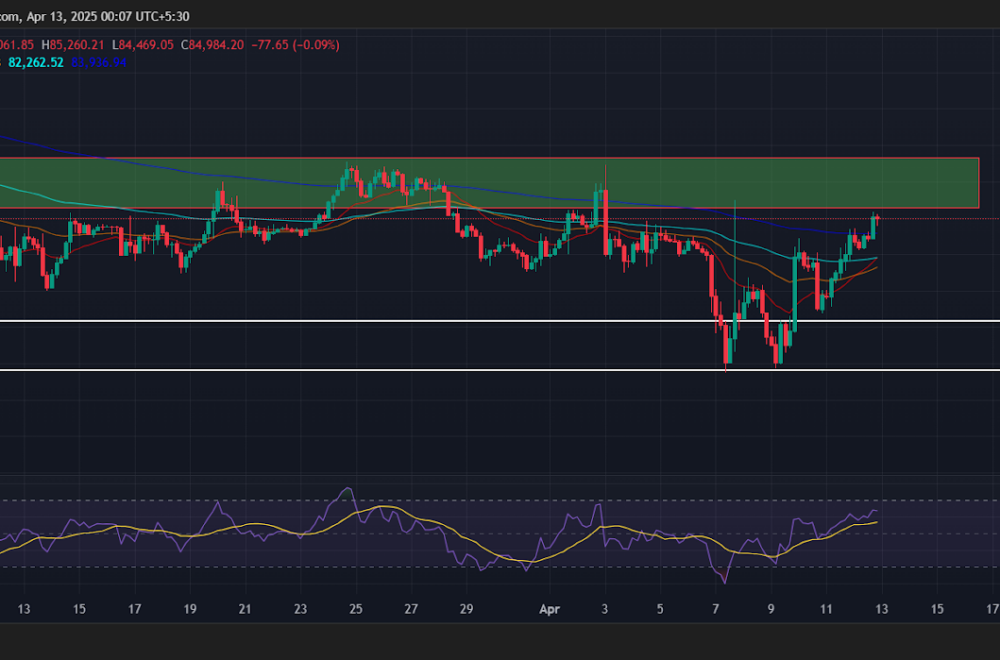
Task: Click the '25' date label on time axis
Action: pos(356,610)
